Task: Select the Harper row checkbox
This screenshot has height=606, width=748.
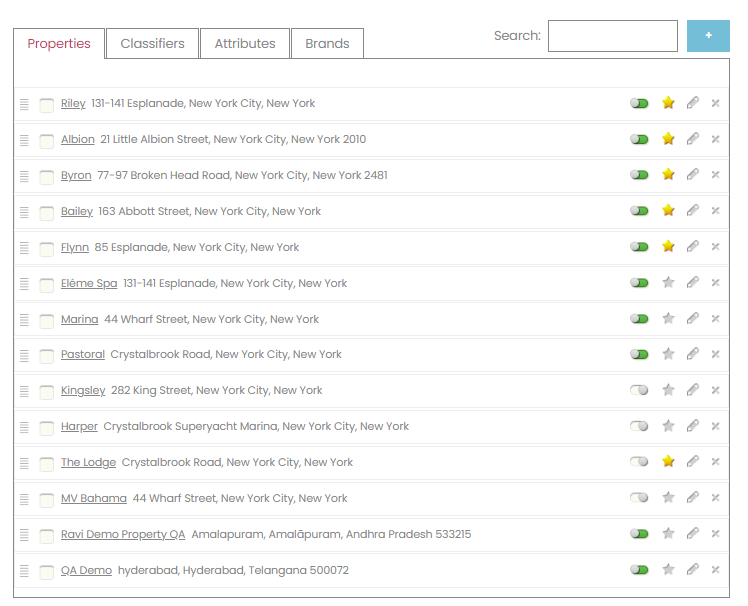Action: click(x=46, y=428)
